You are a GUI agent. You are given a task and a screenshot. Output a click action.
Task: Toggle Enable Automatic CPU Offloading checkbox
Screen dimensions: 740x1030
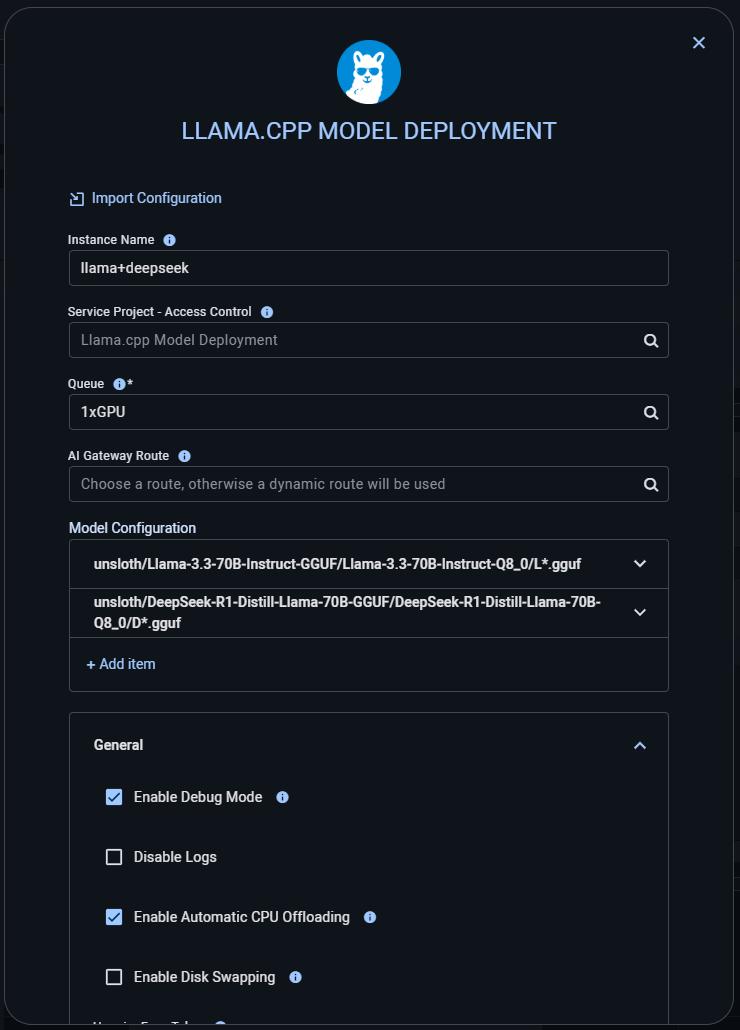tap(114, 917)
